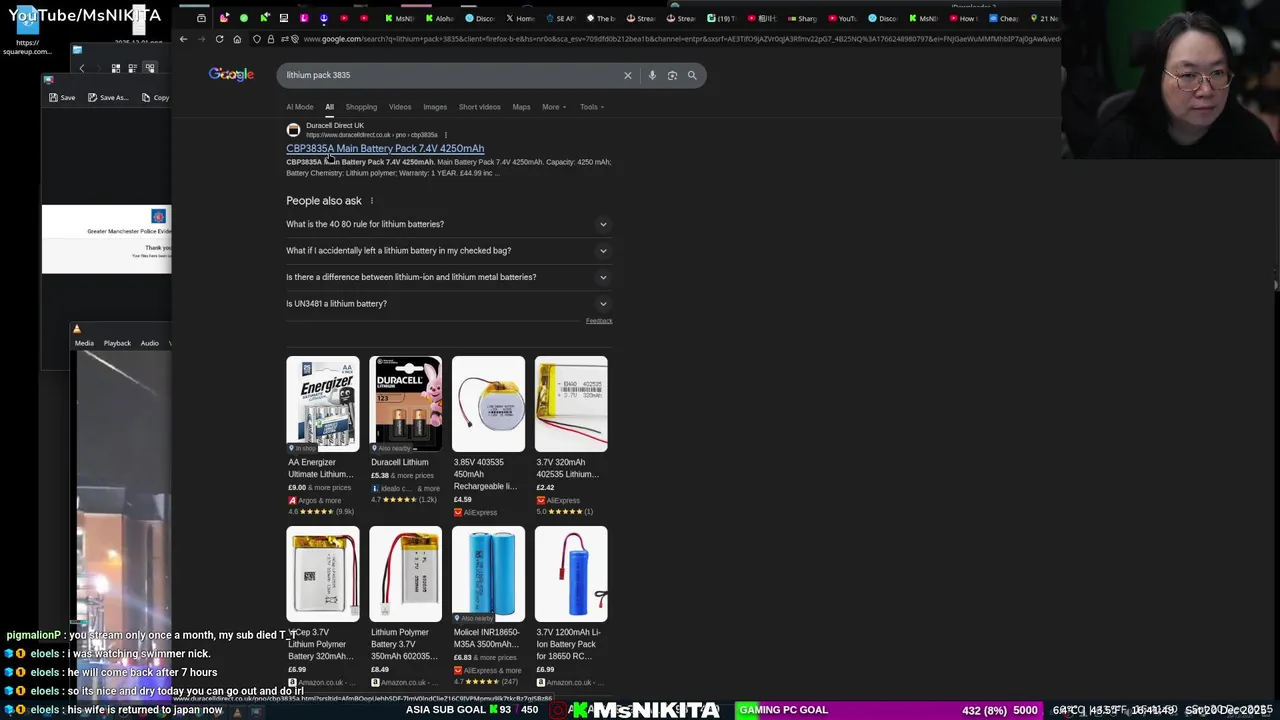Open VLC Media menu
1280x720 pixels.
pos(84,343)
